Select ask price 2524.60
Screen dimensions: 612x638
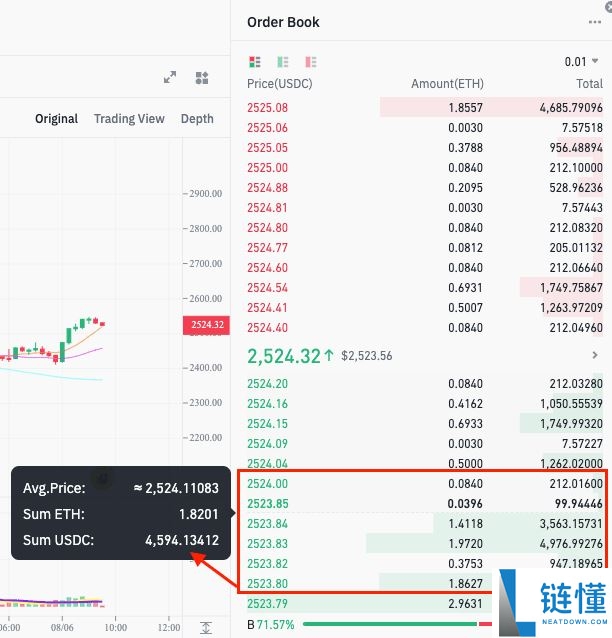267,268
